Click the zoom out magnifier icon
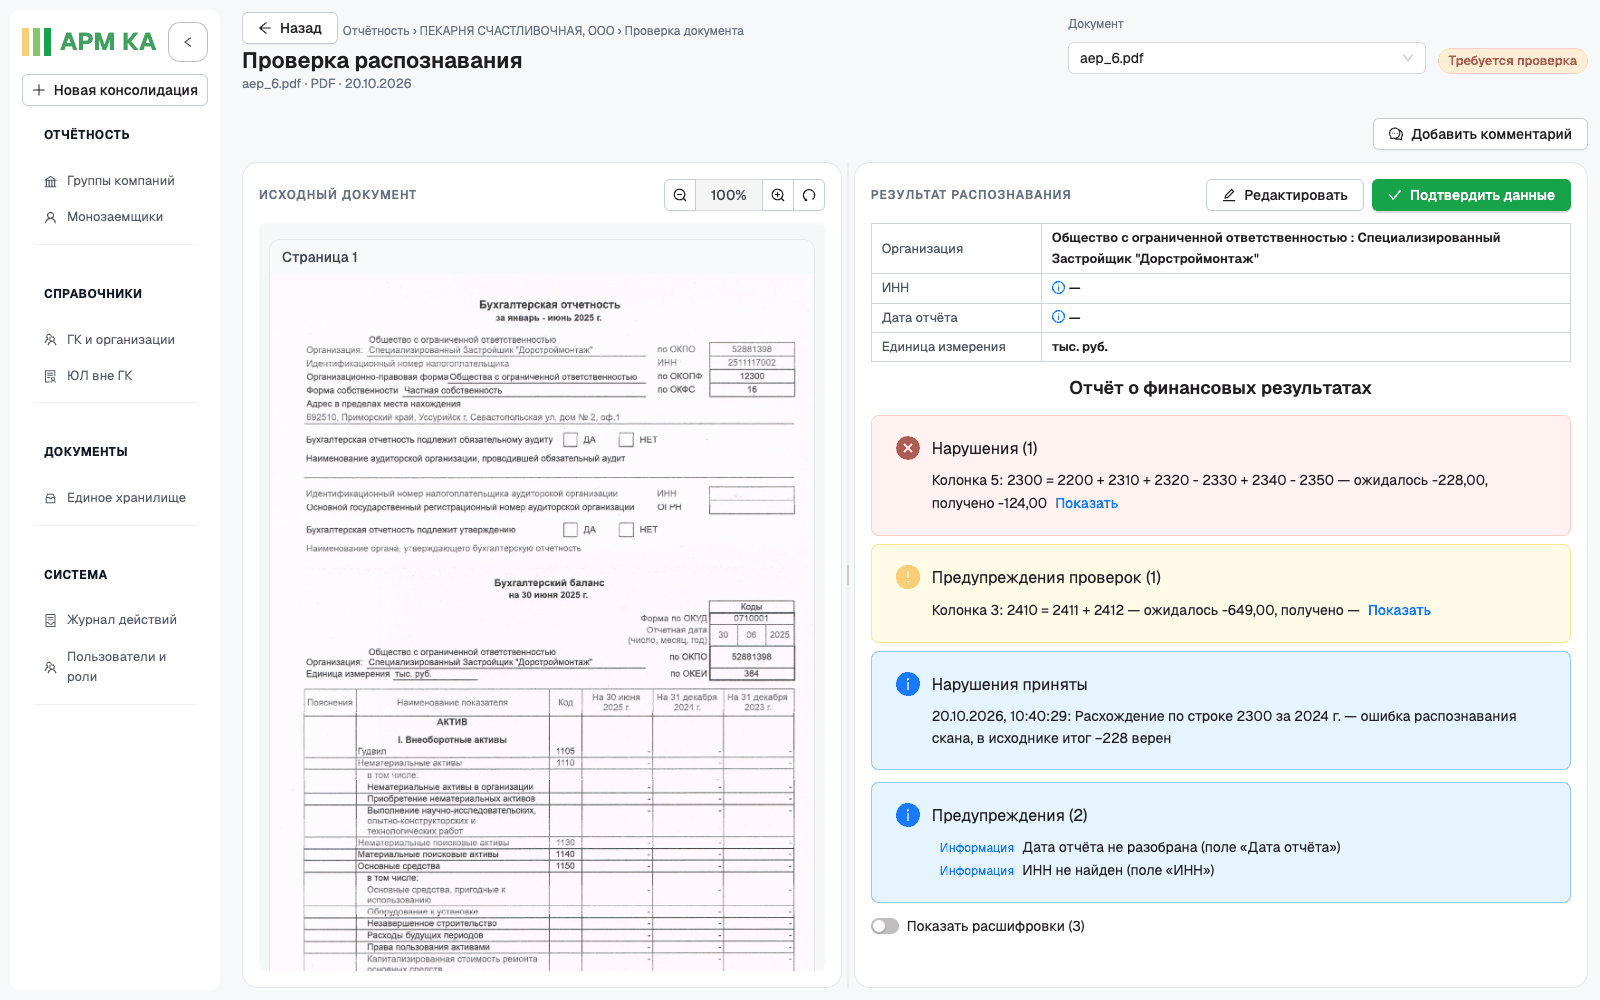Image resolution: width=1600 pixels, height=1000 pixels. pyautogui.click(x=680, y=195)
